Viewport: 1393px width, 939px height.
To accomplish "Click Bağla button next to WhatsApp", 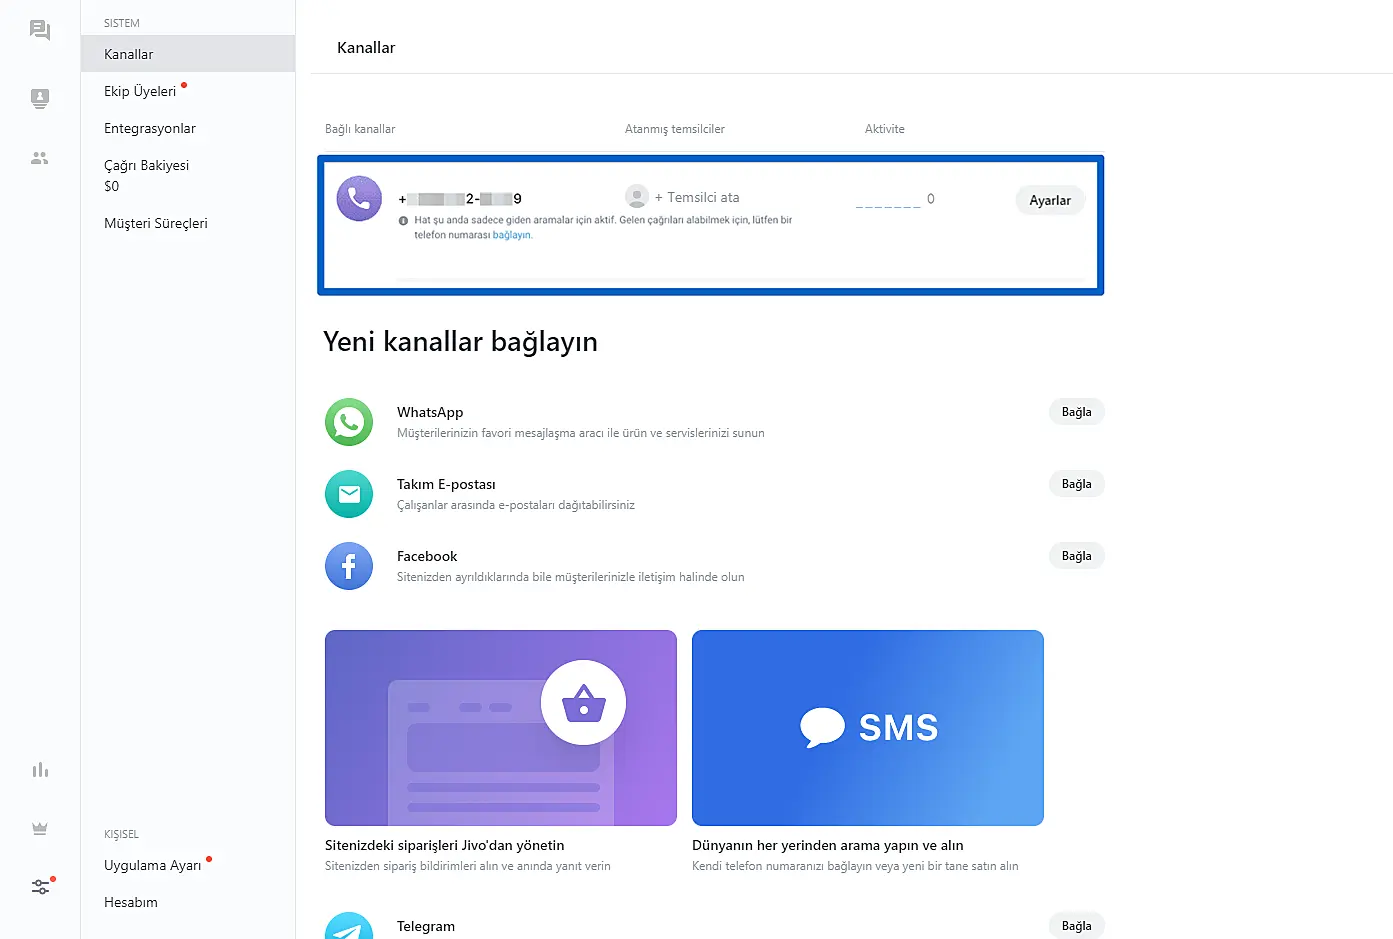I will pyautogui.click(x=1076, y=412).
